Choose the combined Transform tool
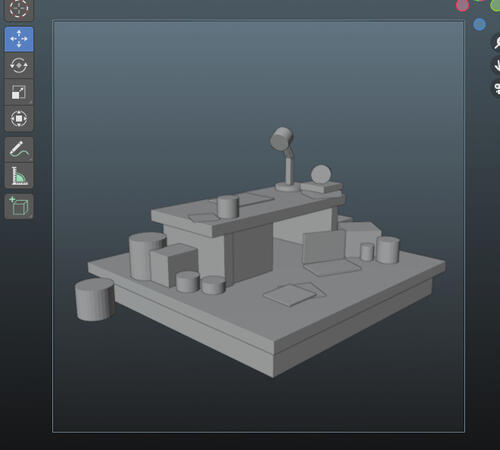Viewport: 500px width, 450px height. pyautogui.click(x=19, y=119)
